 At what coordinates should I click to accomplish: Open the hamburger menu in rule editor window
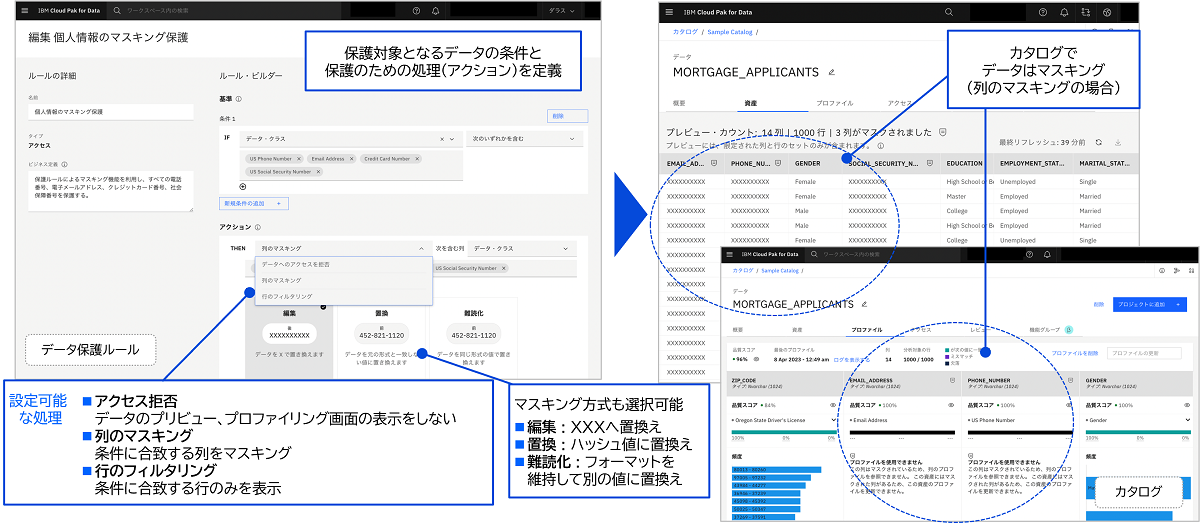[25, 10]
